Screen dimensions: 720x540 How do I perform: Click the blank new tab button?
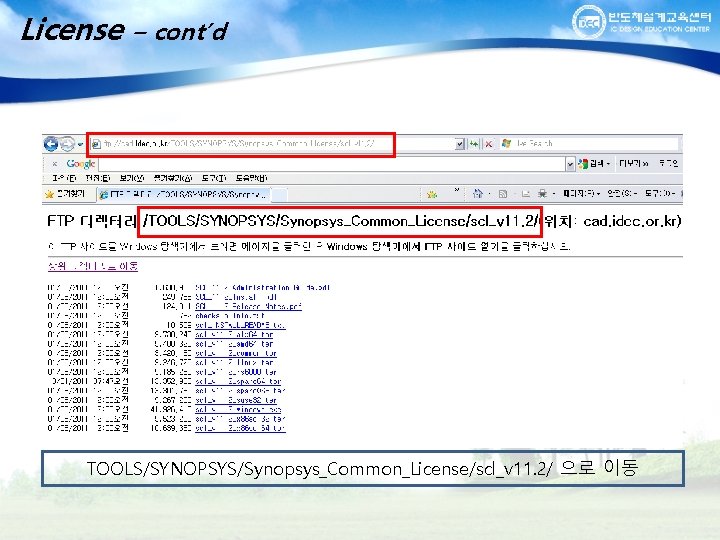point(280,195)
